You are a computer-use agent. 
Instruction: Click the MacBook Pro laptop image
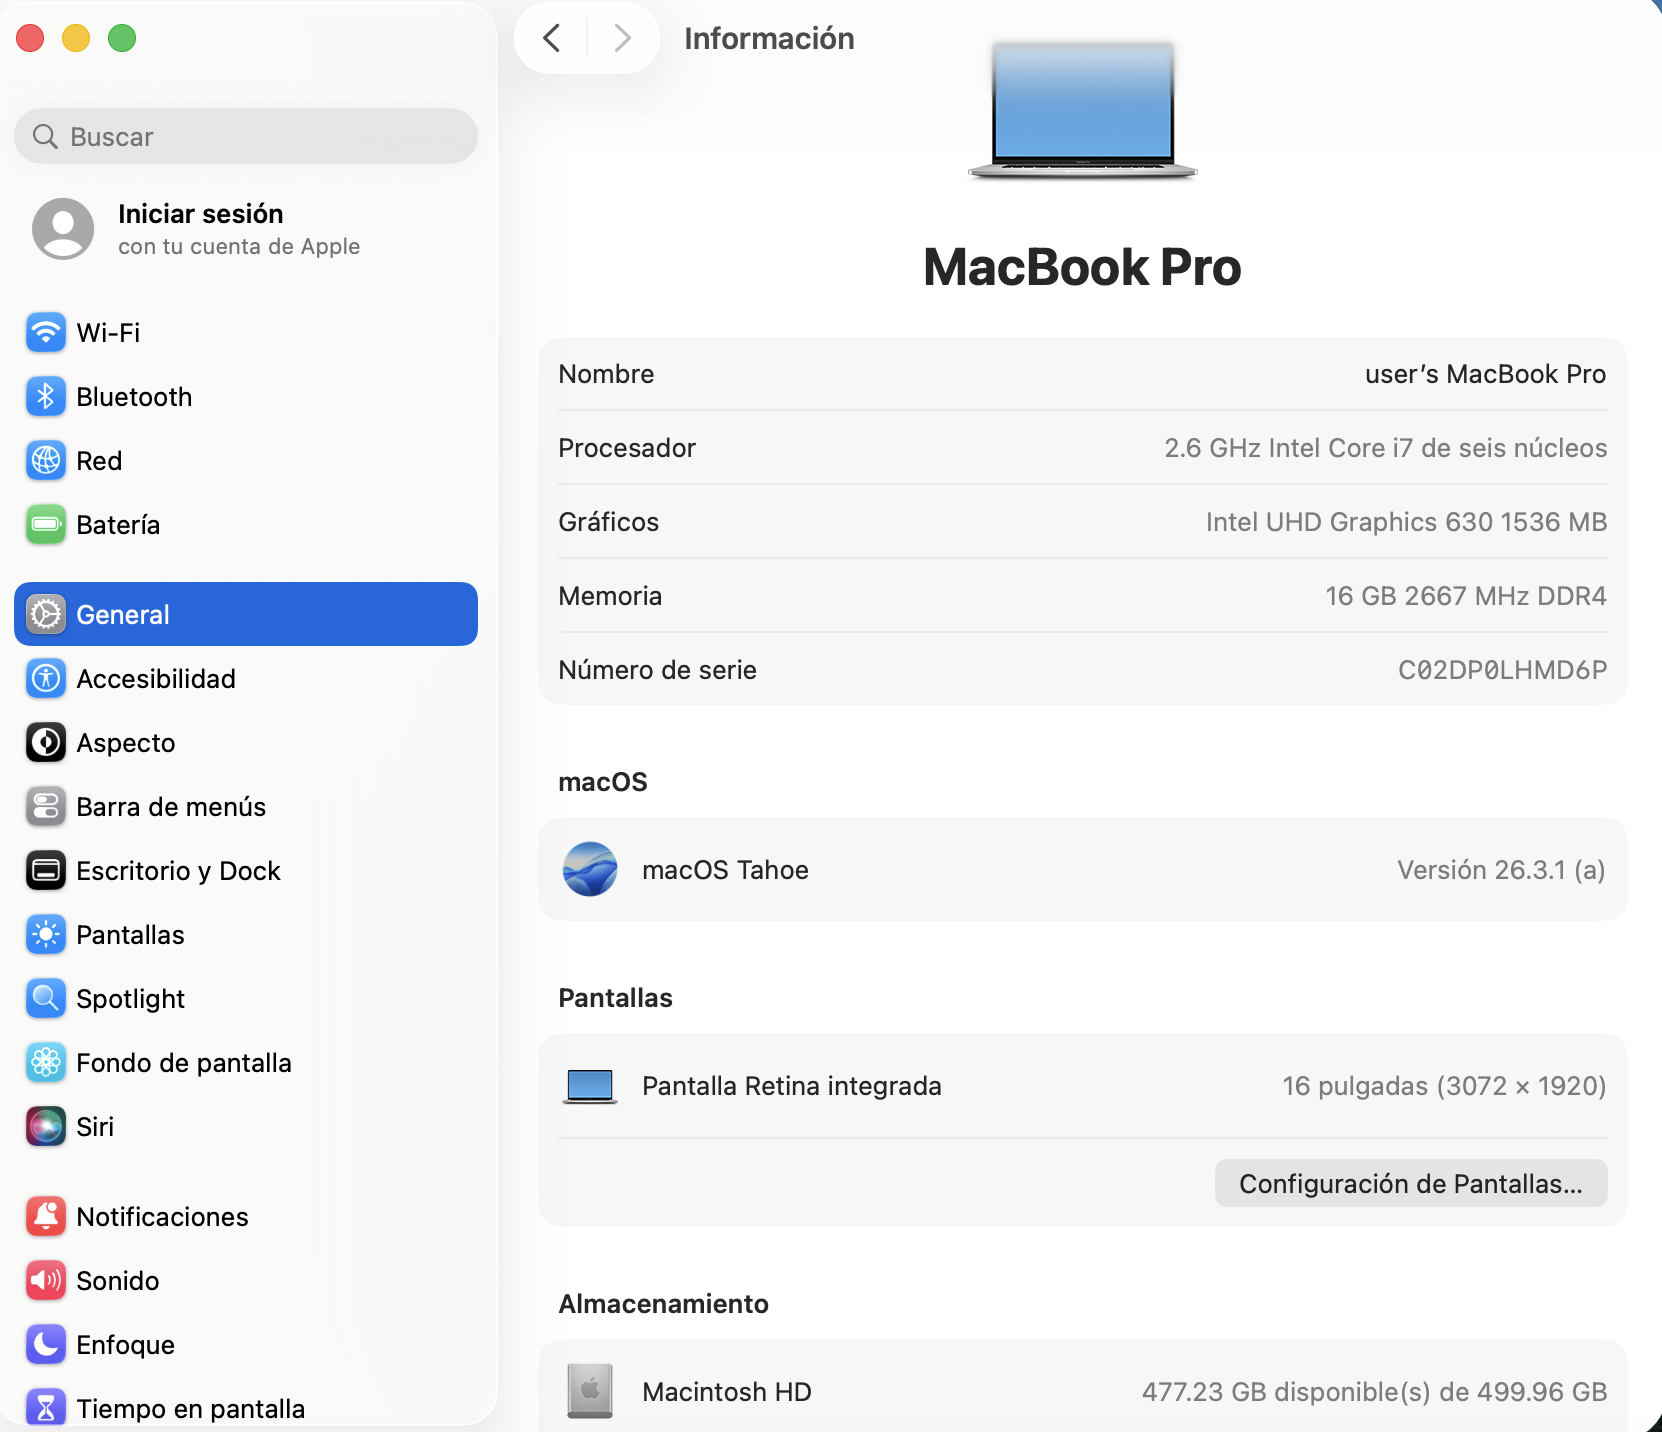point(1082,110)
